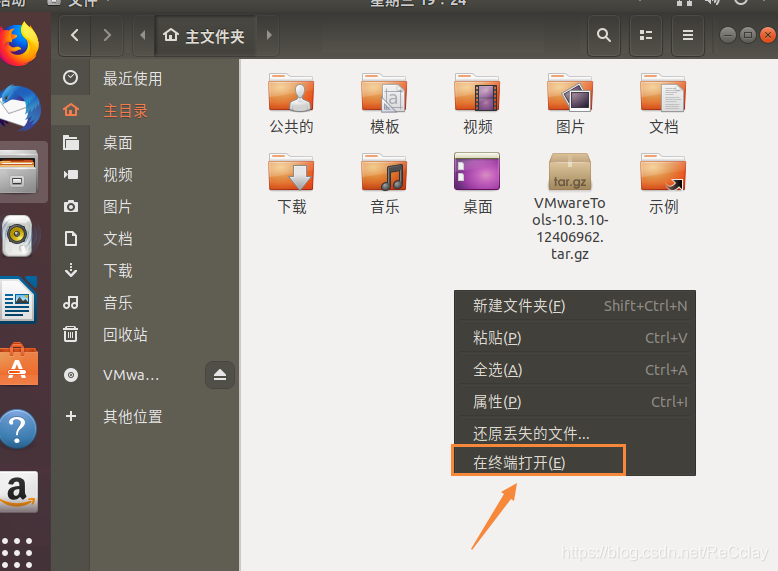Click the trash bin icon in sidebar
This screenshot has width=778, height=571.
(x=70, y=334)
